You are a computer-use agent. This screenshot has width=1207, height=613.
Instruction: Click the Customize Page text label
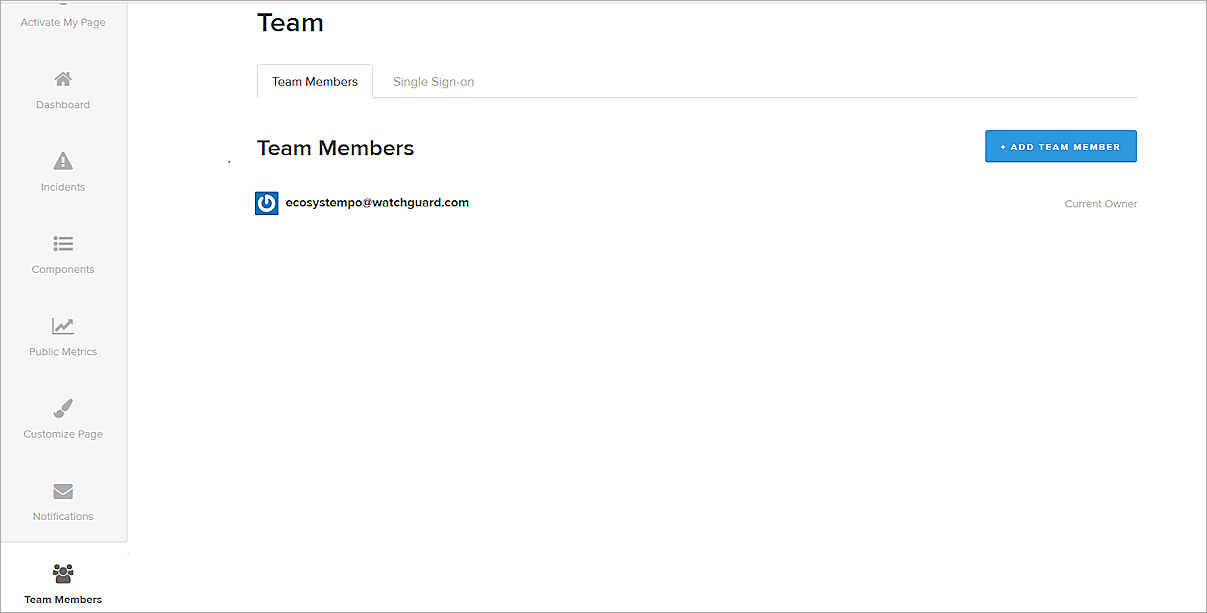63,434
